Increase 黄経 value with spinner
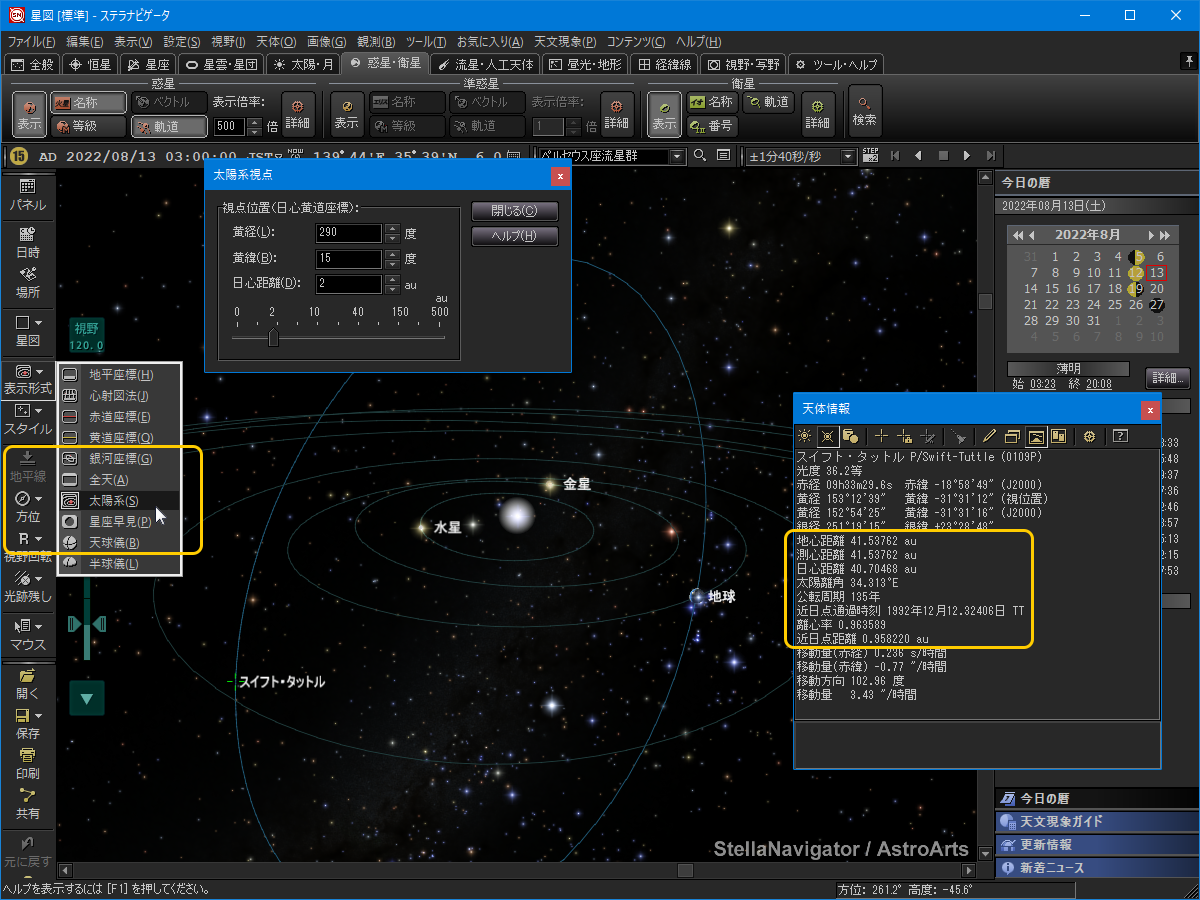Viewport: 1200px width, 900px height. click(x=392, y=228)
